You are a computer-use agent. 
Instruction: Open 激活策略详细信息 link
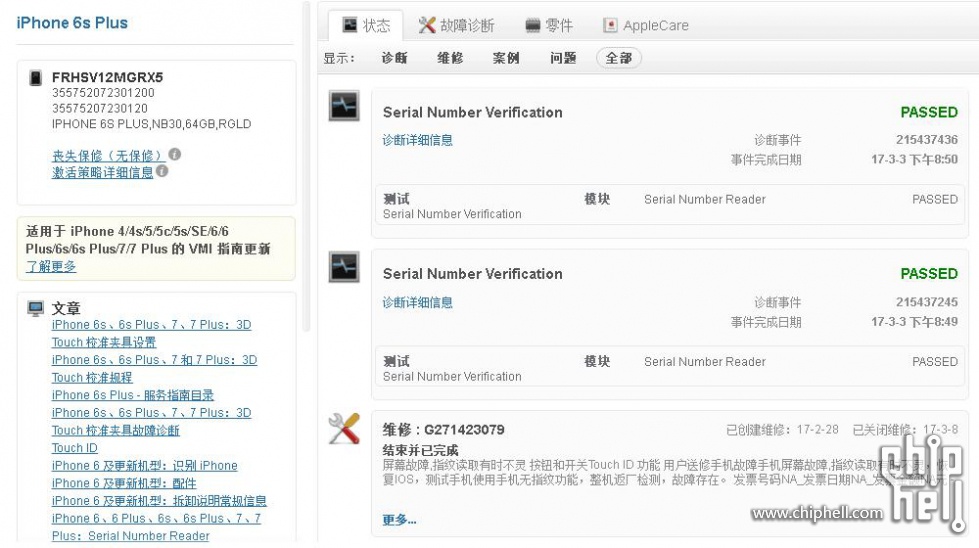(102, 172)
